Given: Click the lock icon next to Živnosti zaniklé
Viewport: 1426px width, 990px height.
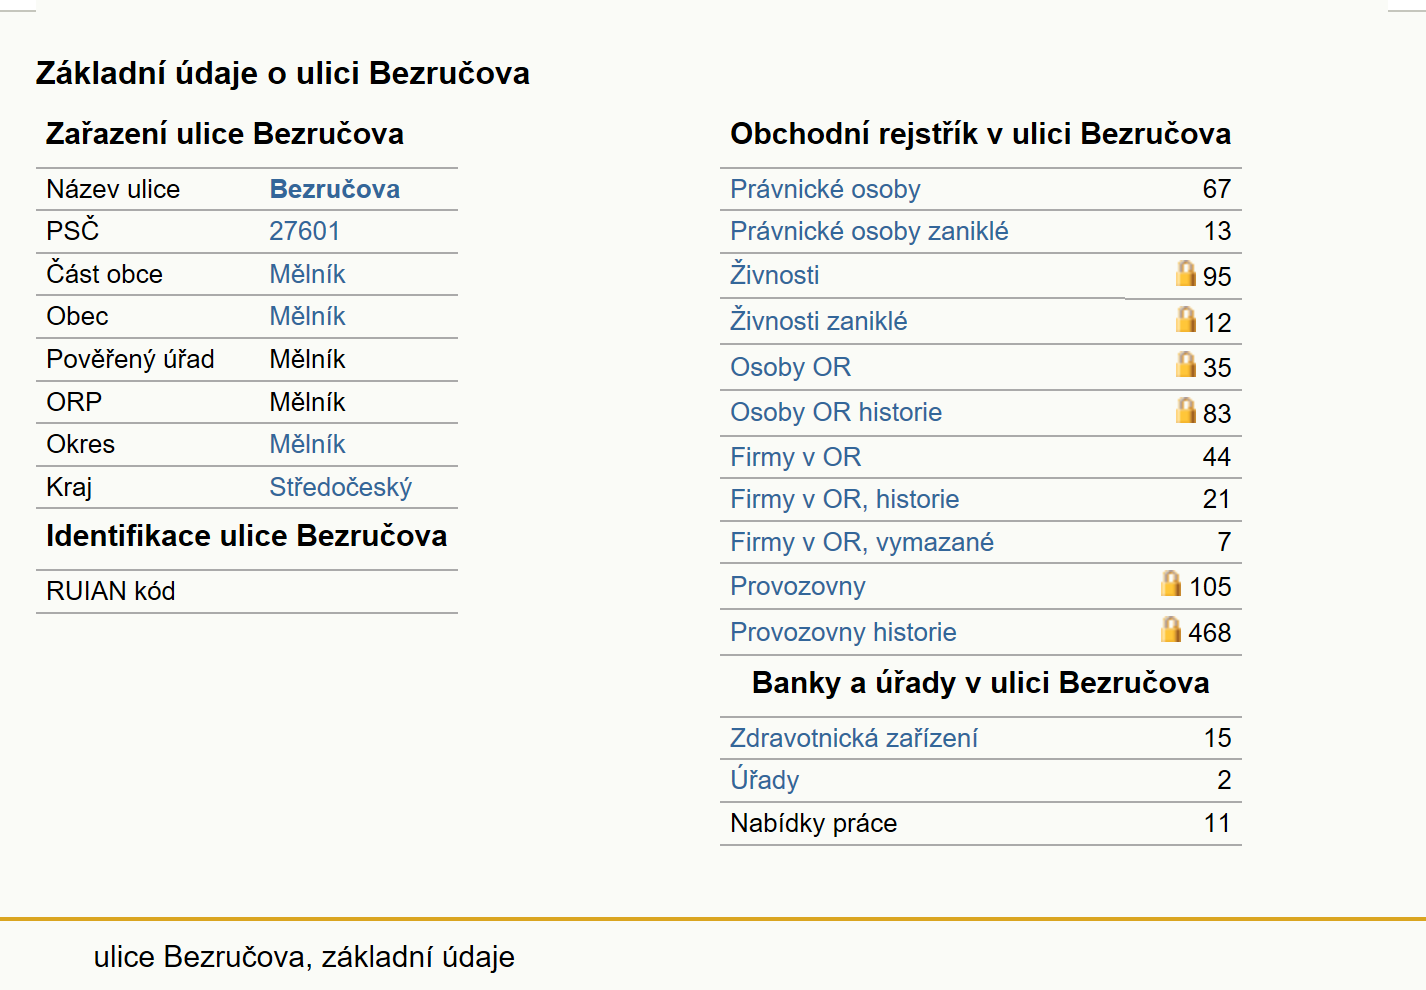Looking at the screenshot, I should [1186, 319].
